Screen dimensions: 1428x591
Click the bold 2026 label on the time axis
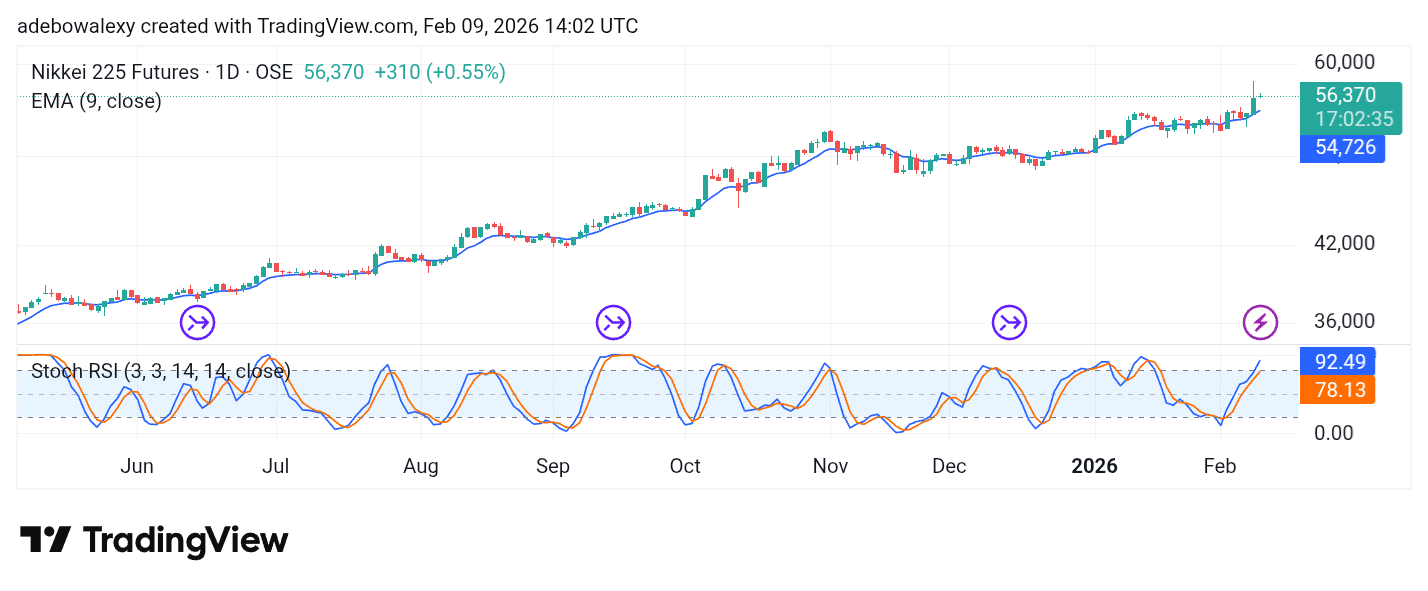click(1094, 466)
